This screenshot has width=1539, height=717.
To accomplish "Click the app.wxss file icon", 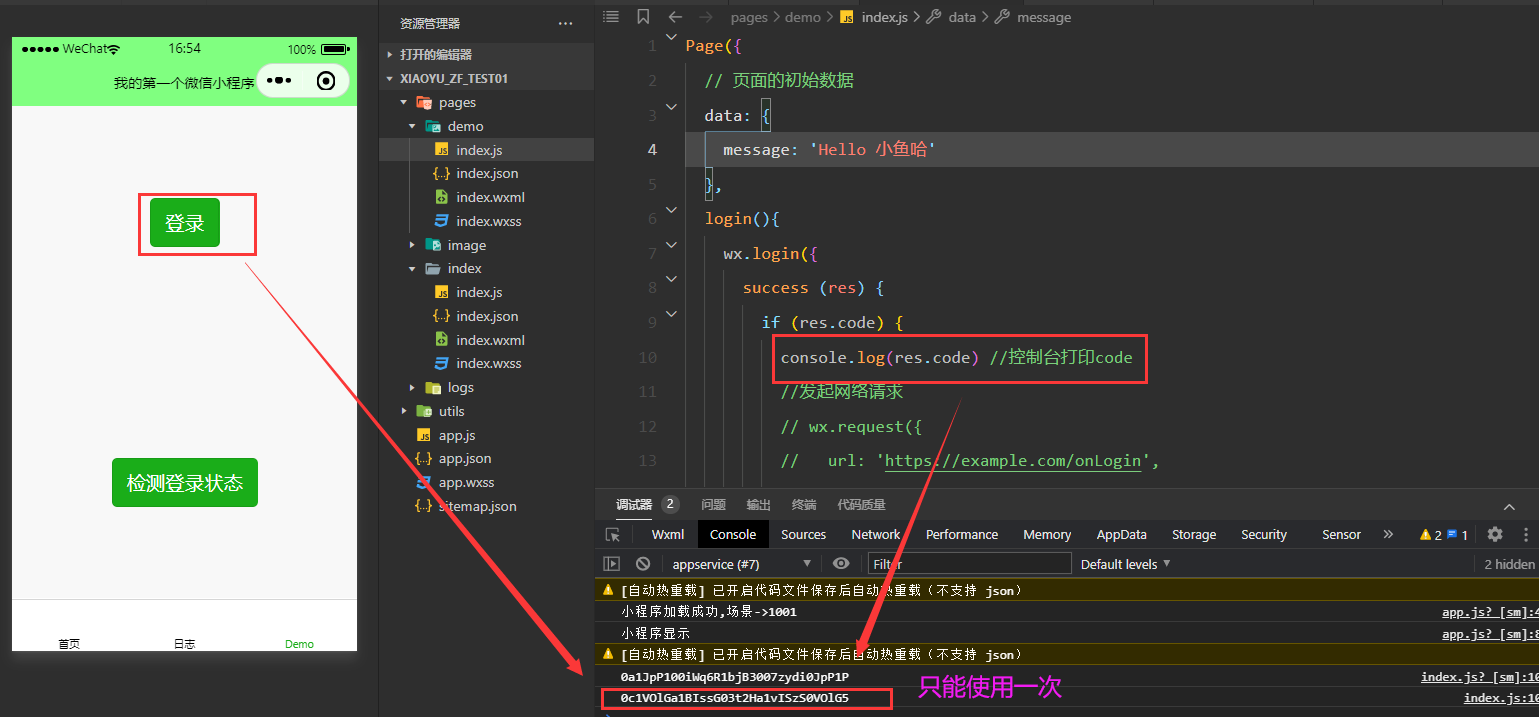I will tap(423, 482).
